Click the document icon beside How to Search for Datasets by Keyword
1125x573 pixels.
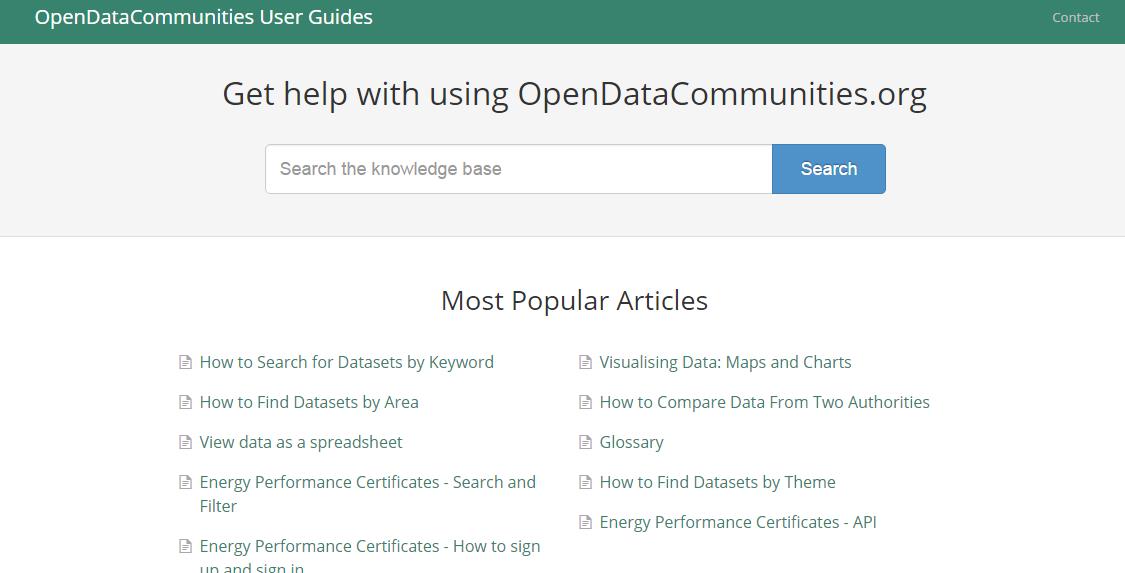click(x=185, y=362)
